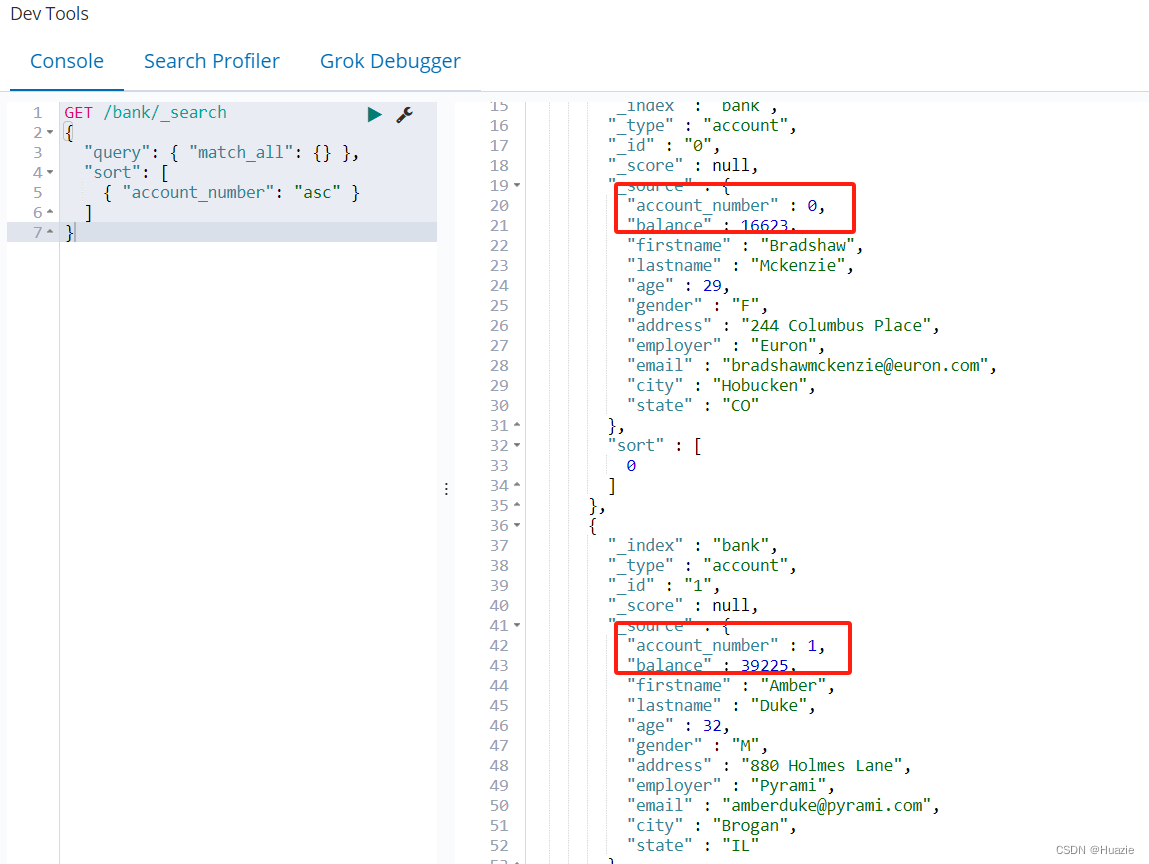The image size is (1149, 864).
Task: Click the Dev Tools heading
Action: [x=49, y=13]
